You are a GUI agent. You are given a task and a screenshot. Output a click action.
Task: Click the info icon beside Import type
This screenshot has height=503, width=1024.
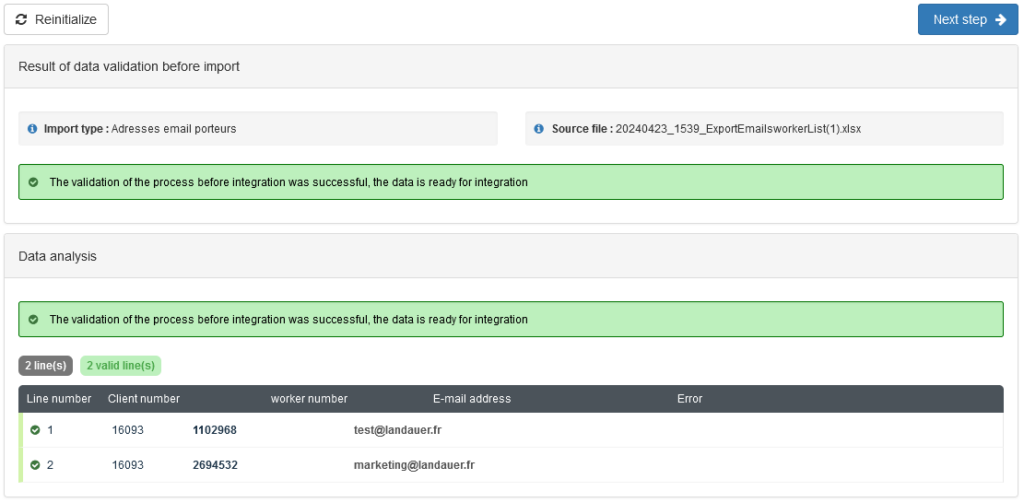click(33, 129)
